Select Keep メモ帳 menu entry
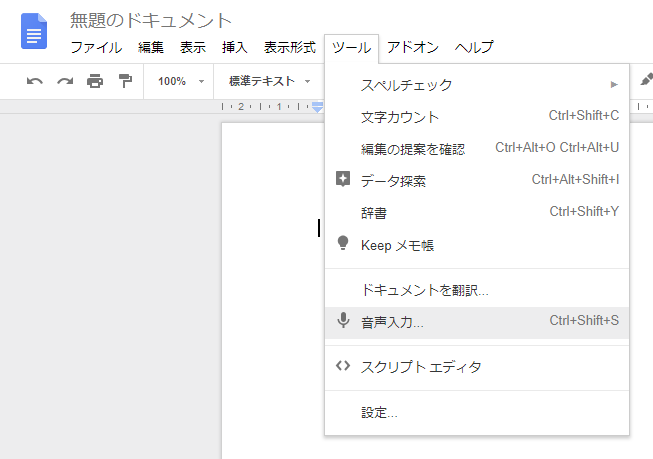 pos(477,245)
